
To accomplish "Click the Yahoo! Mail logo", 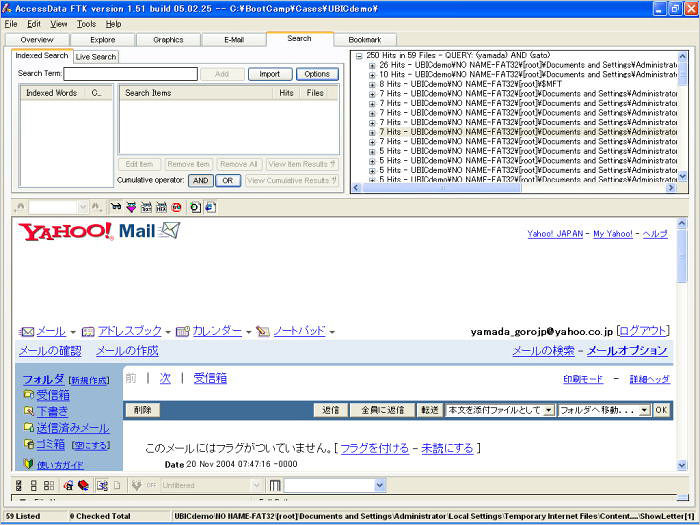I will (99, 232).
